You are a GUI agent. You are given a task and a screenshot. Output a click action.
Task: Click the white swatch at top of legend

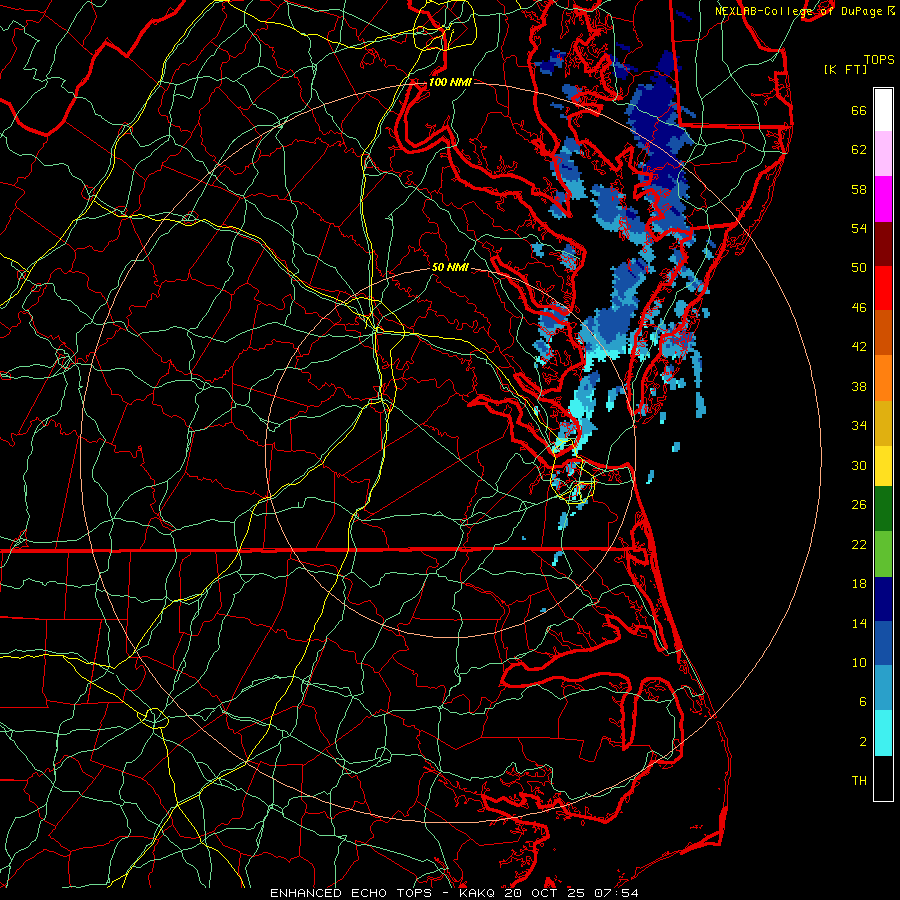pyautogui.click(x=883, y=110)
